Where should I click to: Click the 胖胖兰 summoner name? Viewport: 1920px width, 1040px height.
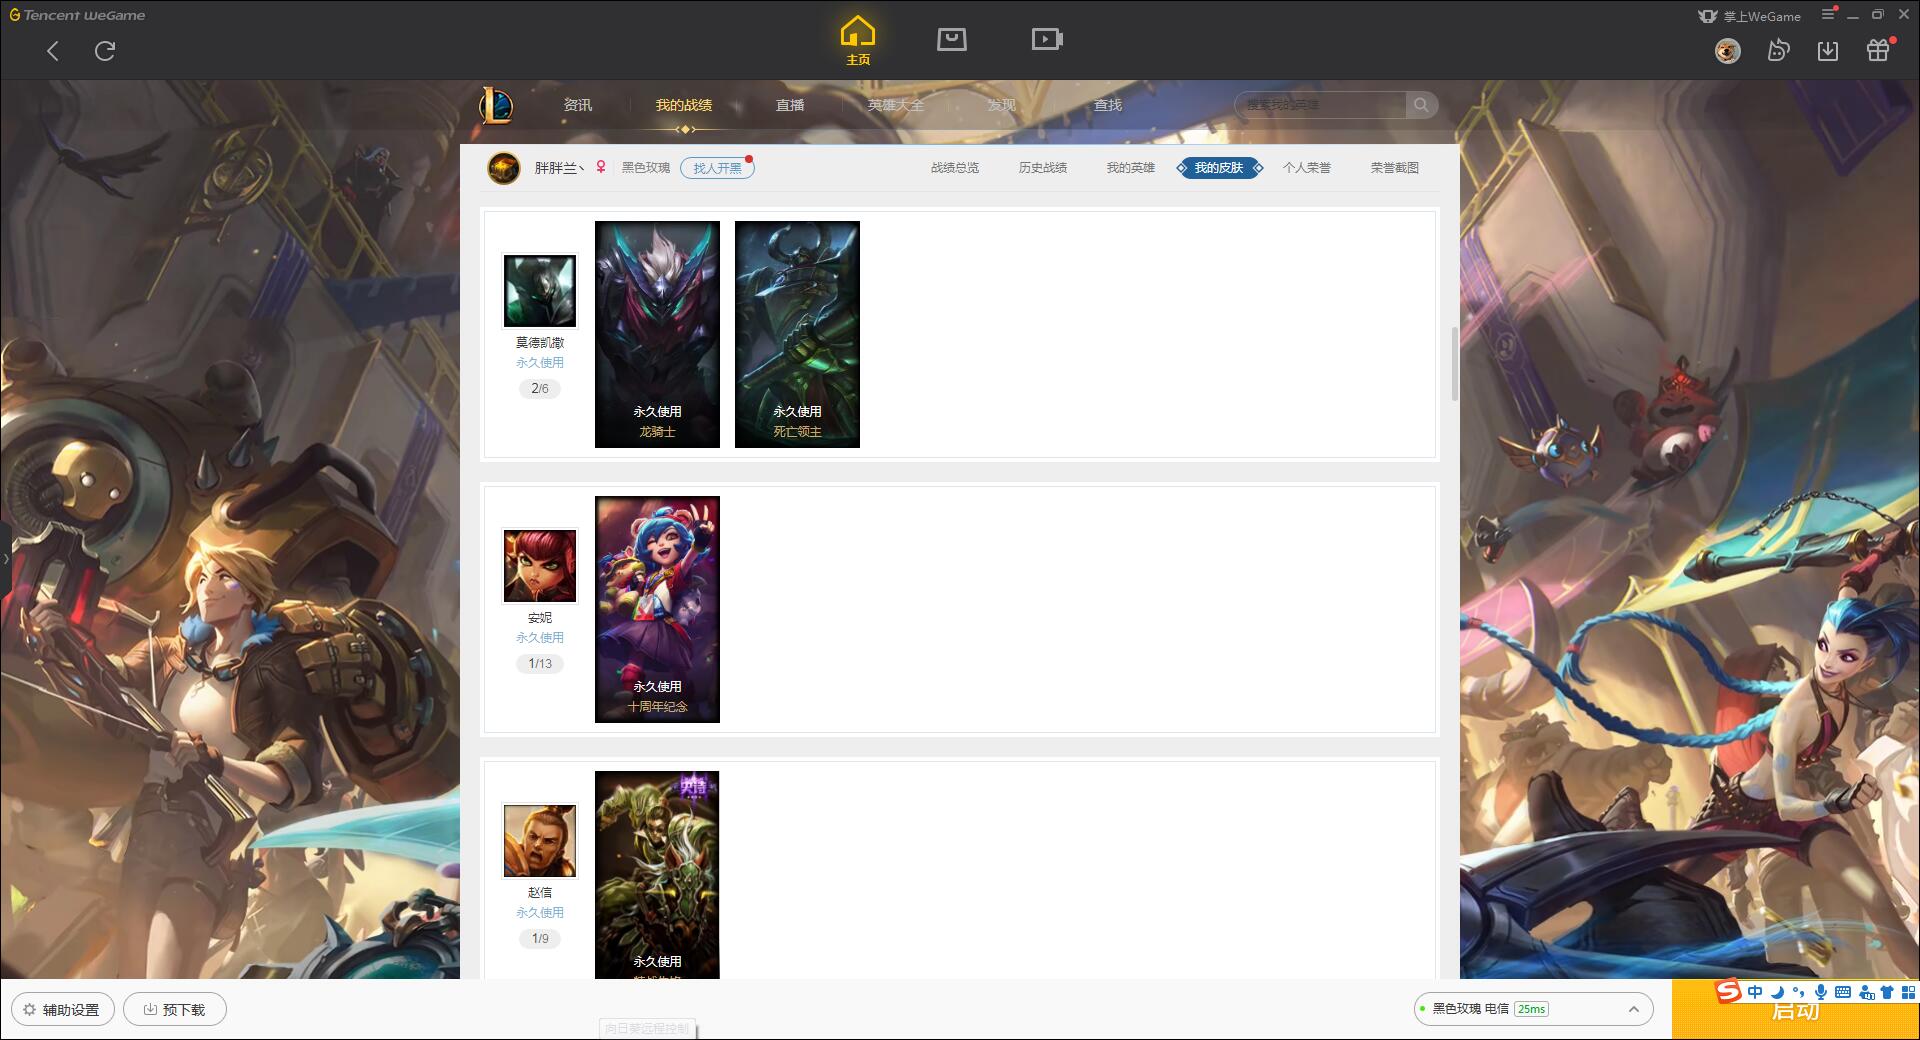[559, 168]
